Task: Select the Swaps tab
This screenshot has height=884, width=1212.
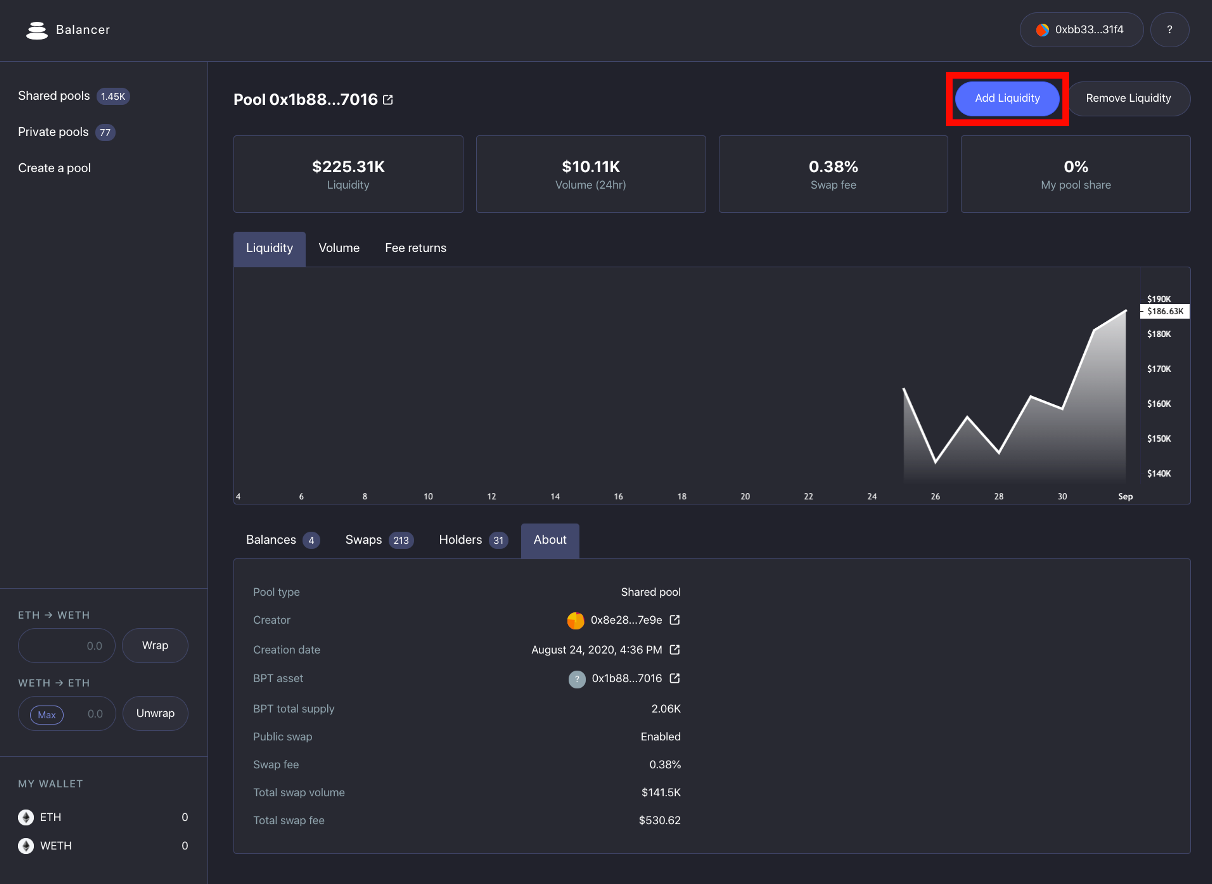Action: tap(365, 540)
